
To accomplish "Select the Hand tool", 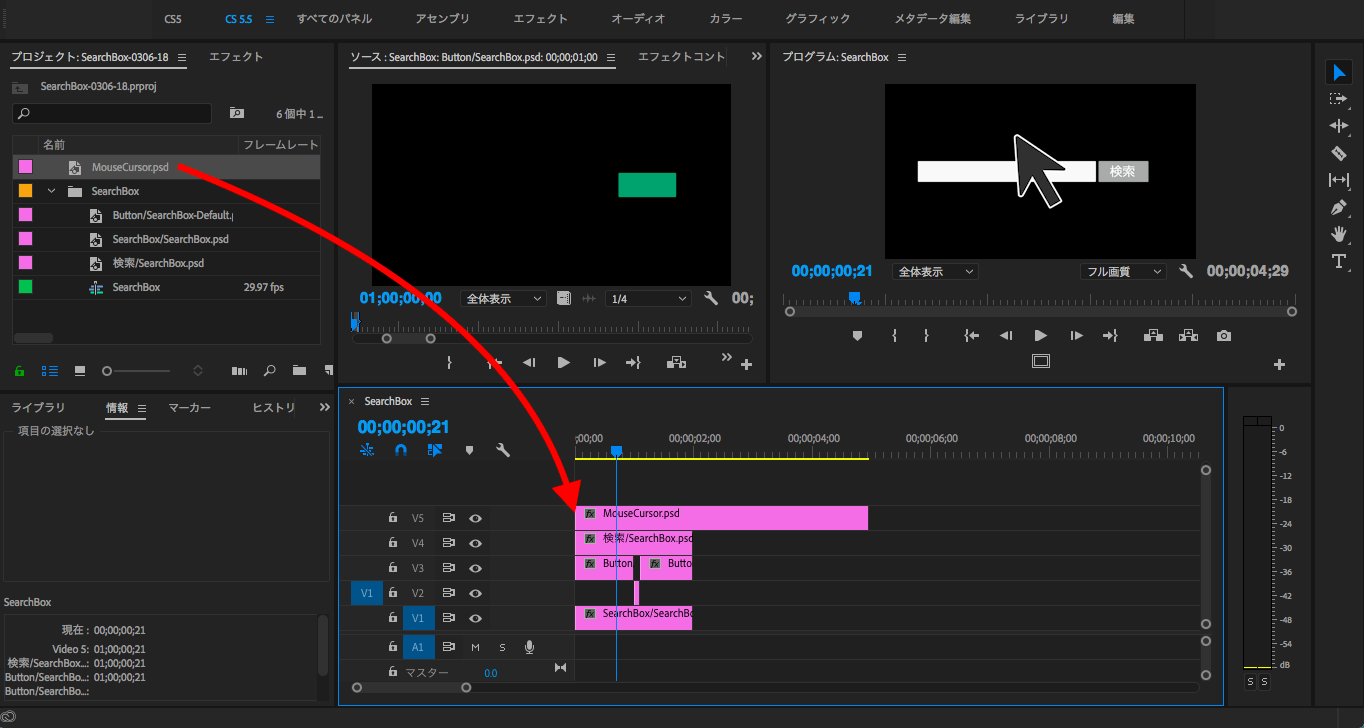I will (x=1338, y=234).
